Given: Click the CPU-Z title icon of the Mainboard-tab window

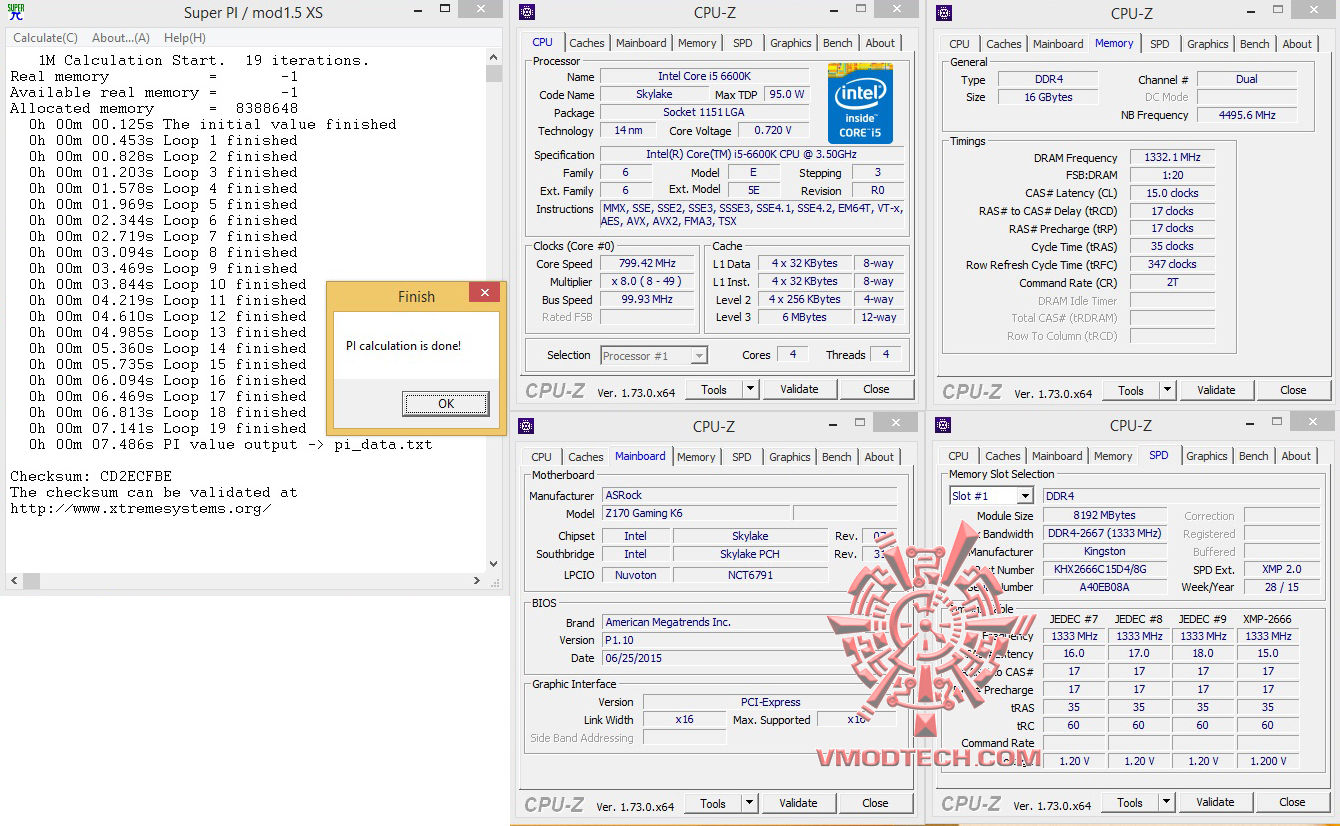Looking at the screenshot, I should click(x=527, y=426).
